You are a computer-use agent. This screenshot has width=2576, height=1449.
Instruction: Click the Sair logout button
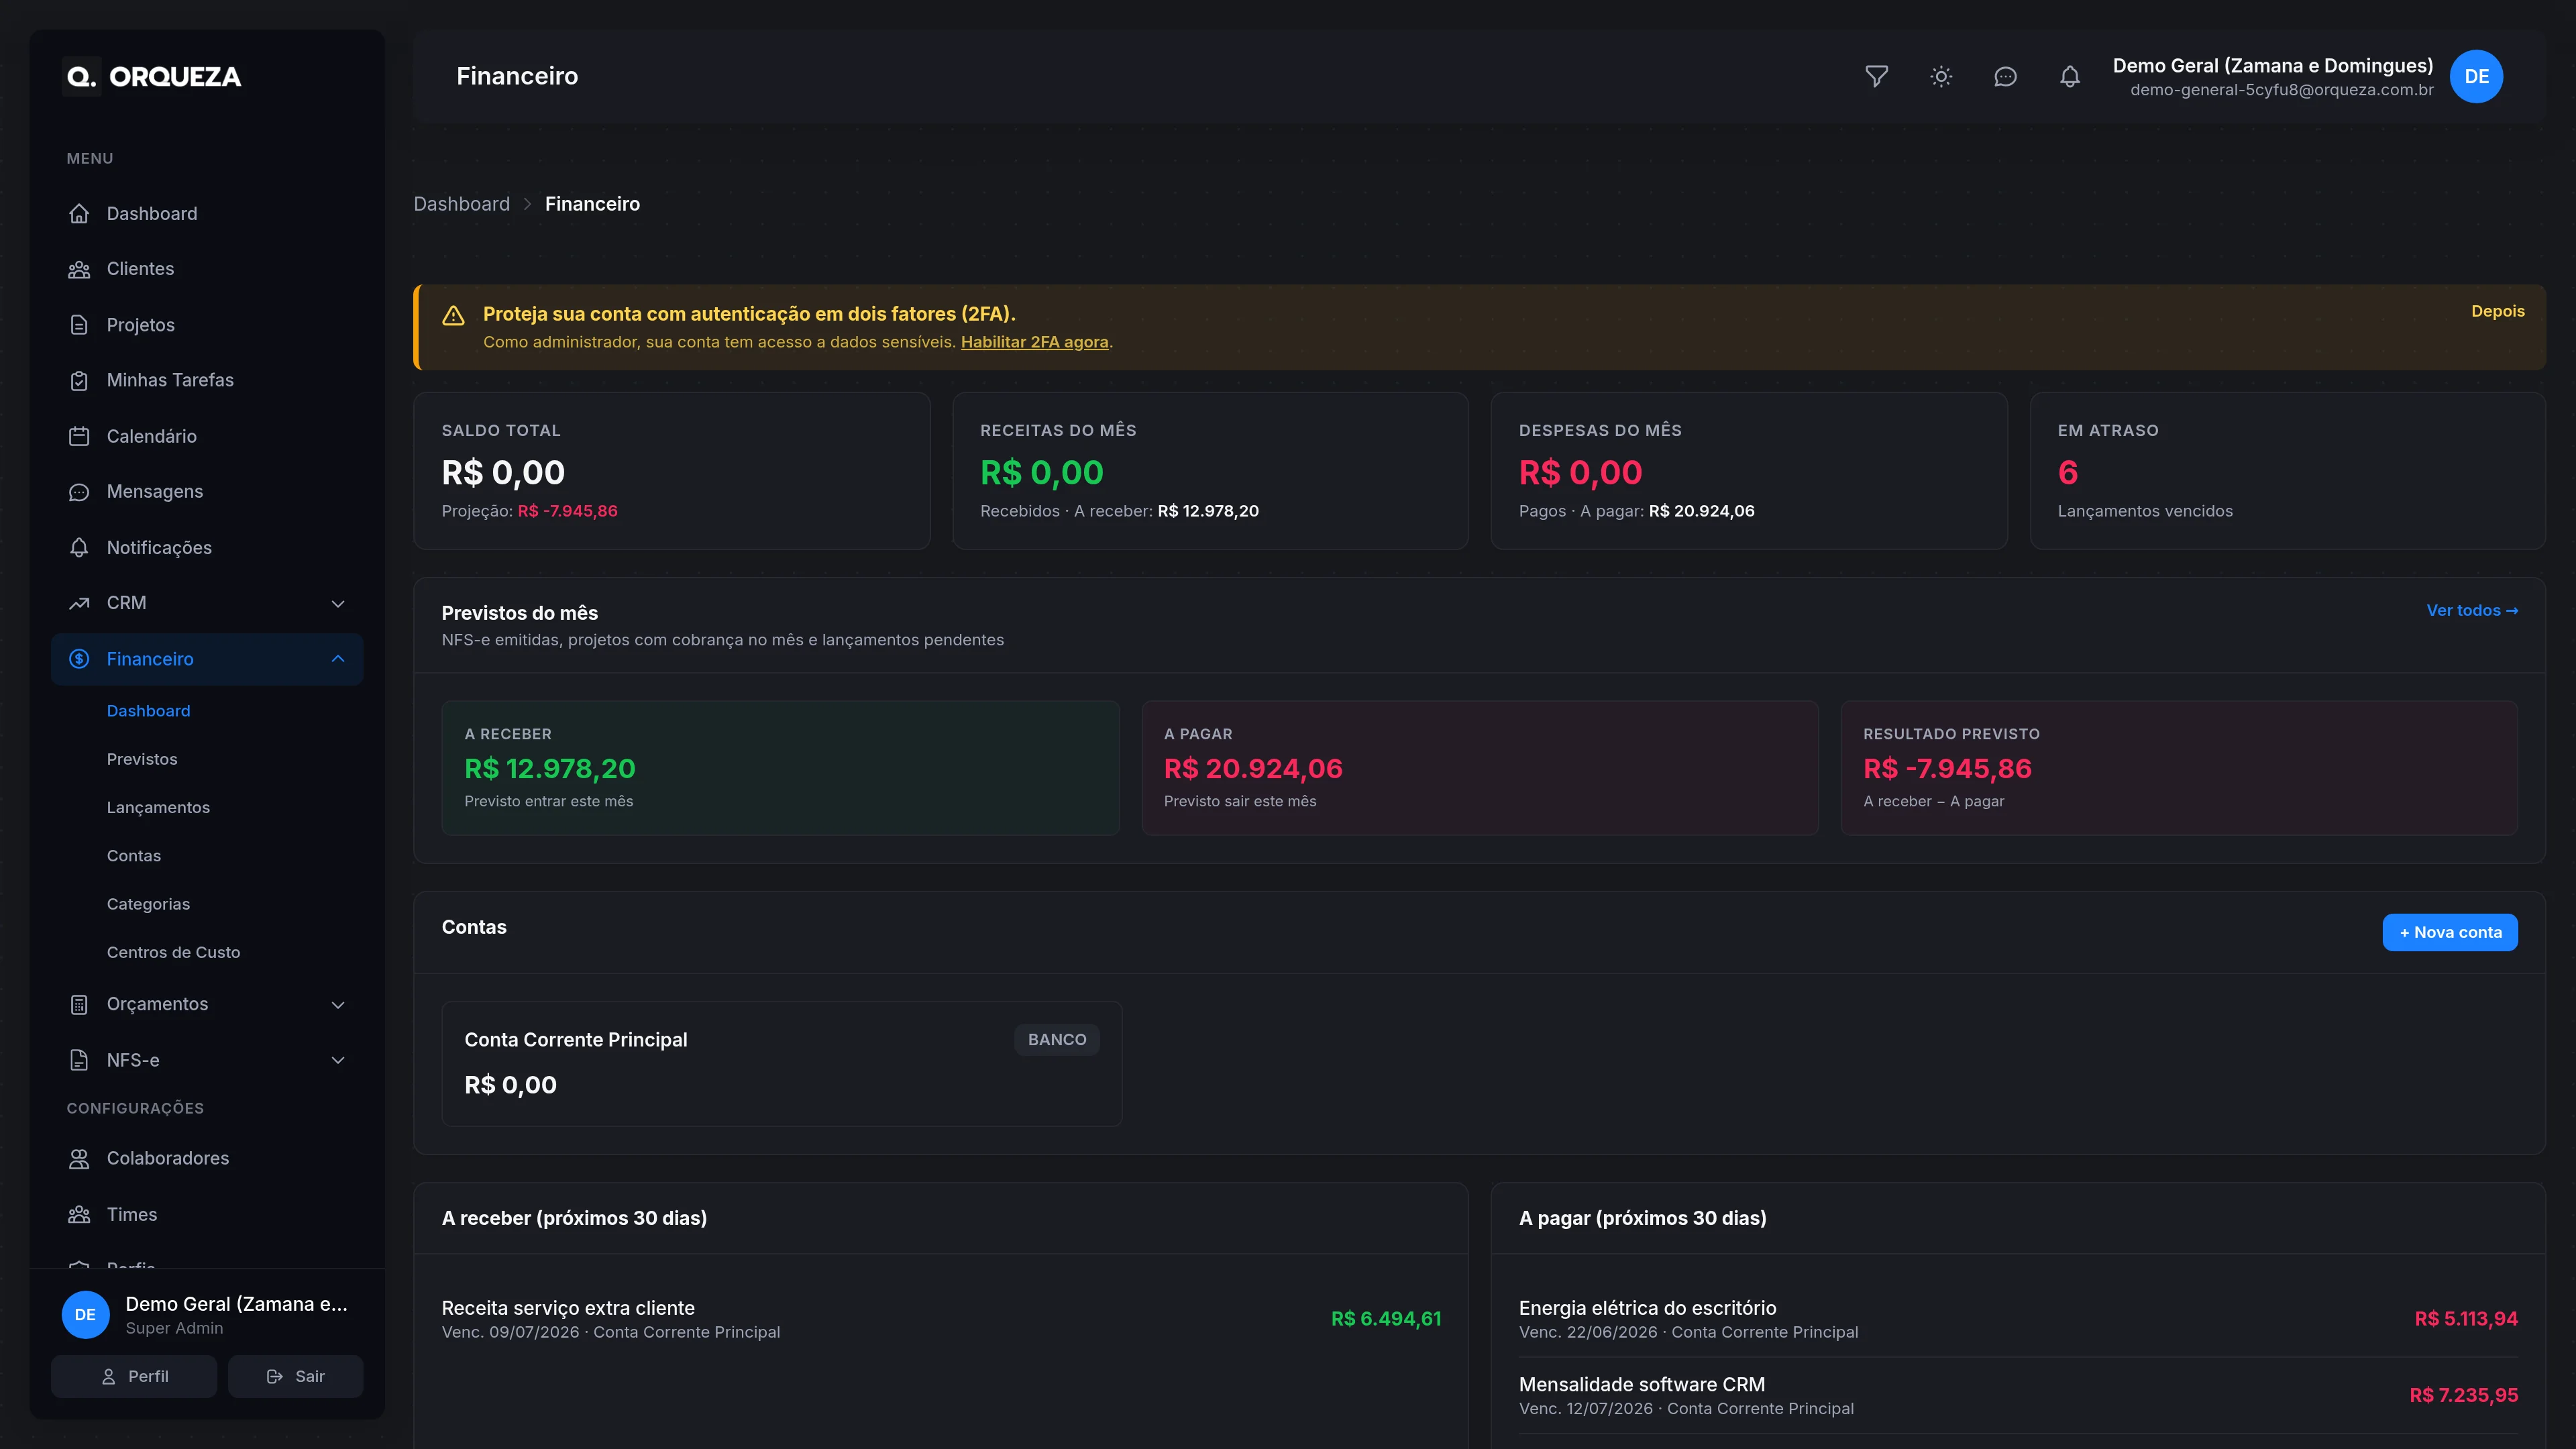click(295, 1376)
